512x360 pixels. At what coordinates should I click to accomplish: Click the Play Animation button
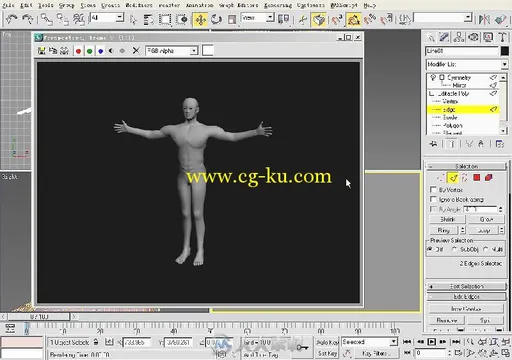tap(431, 342)
